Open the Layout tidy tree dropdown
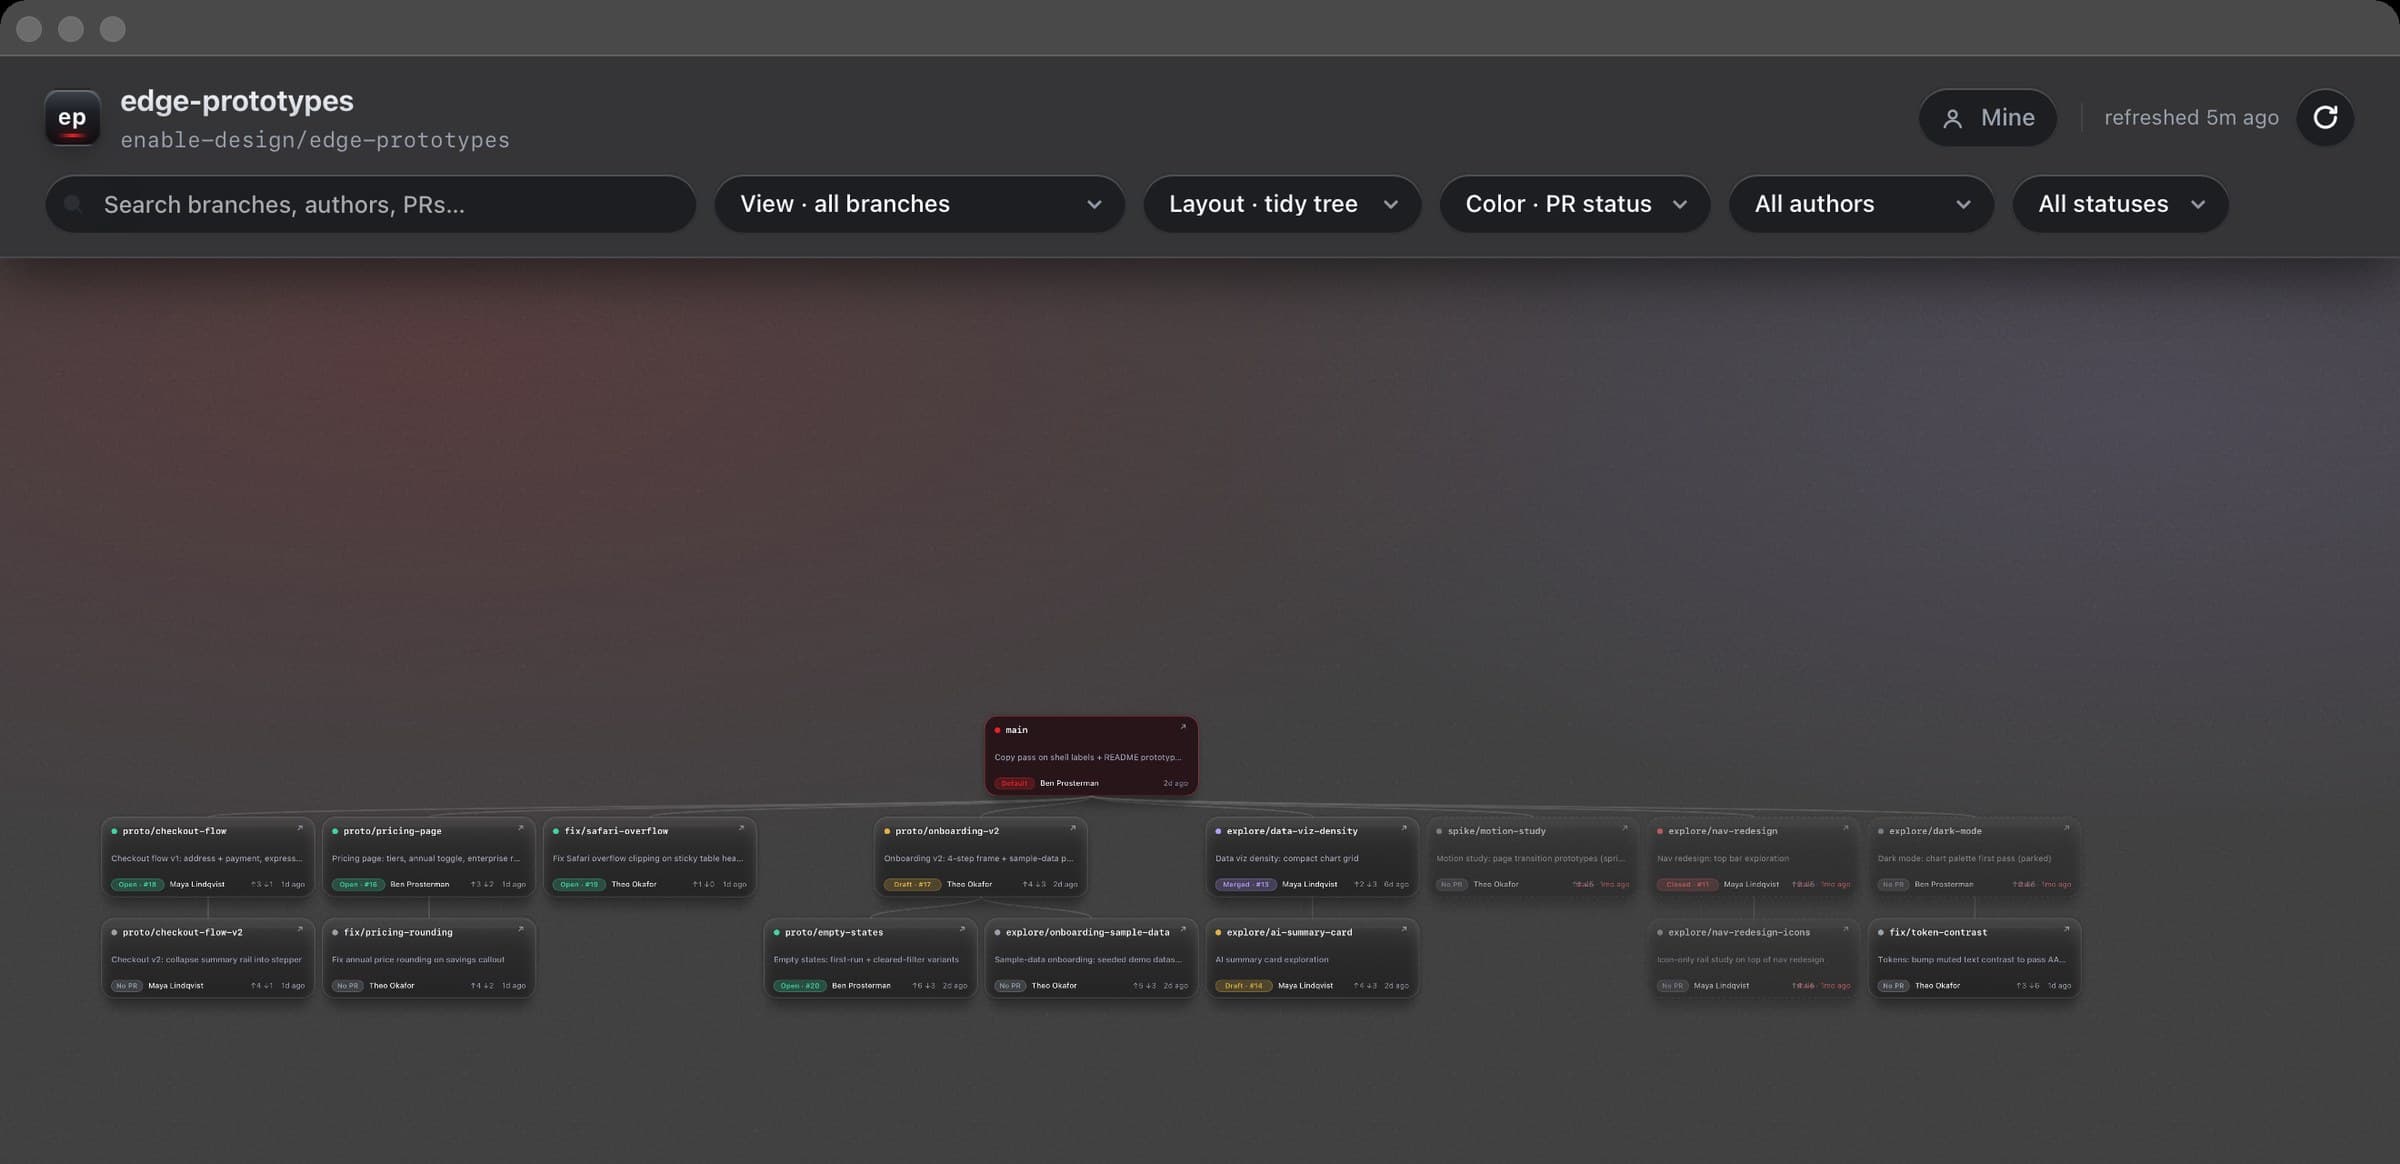The height and width of the screenshot is (1164, 2400). tap(1282, 204)
